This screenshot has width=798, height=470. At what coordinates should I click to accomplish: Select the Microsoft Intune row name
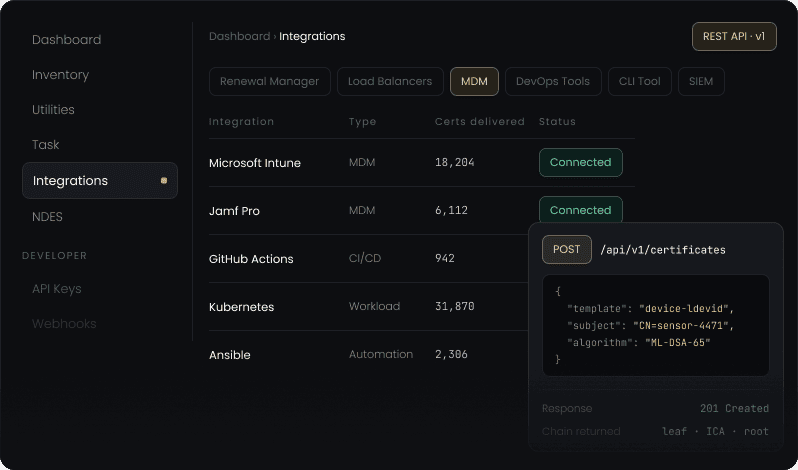pos(254,163)
